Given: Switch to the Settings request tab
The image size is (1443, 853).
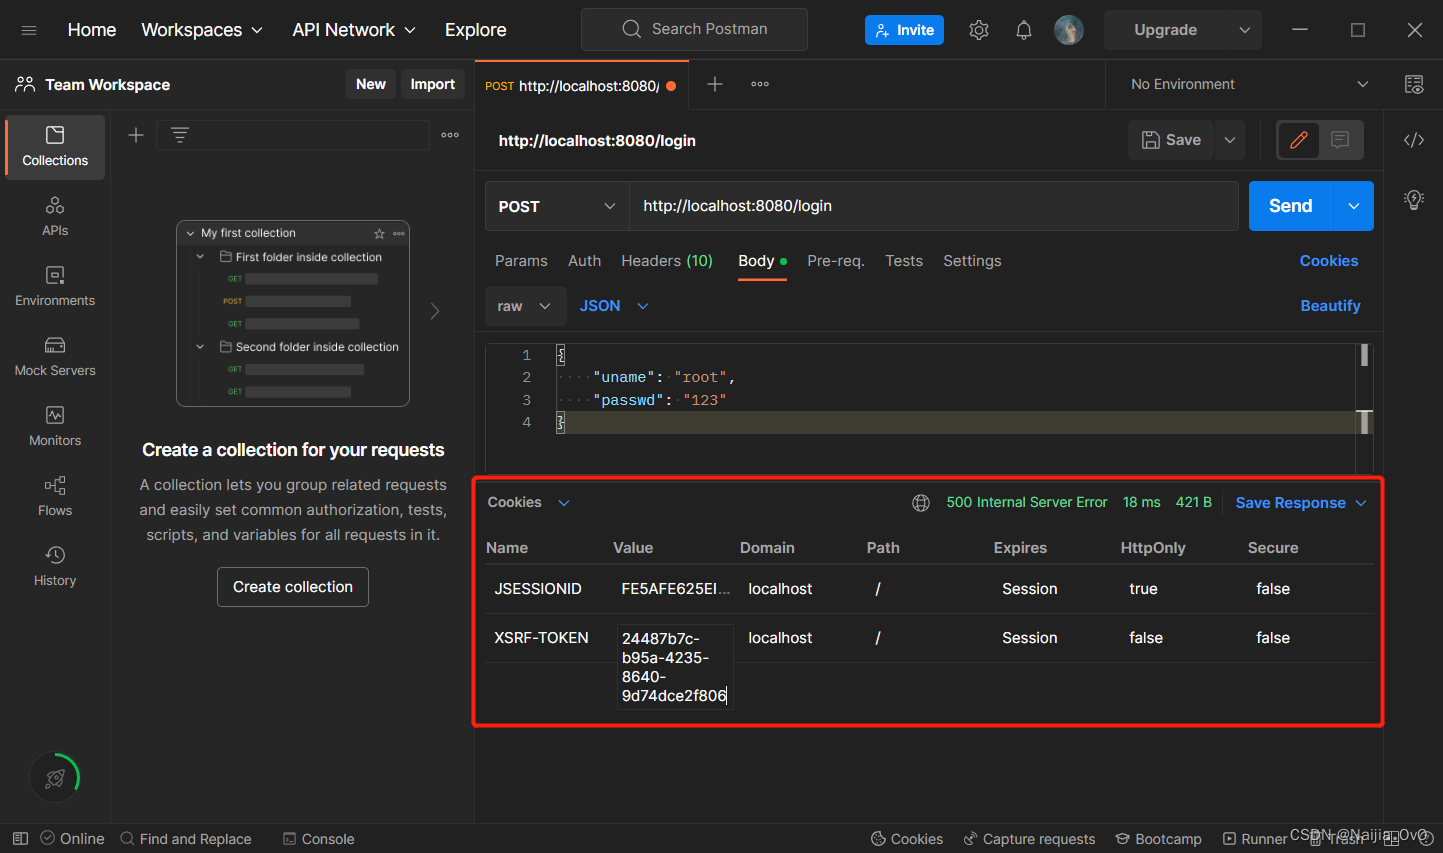Looking at the screenshot, I should point(972,261).
